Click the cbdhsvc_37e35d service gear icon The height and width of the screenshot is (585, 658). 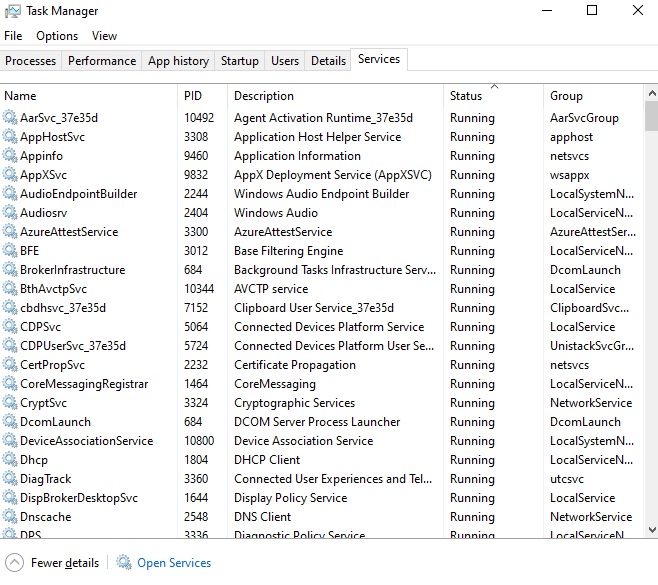[10, 307]
